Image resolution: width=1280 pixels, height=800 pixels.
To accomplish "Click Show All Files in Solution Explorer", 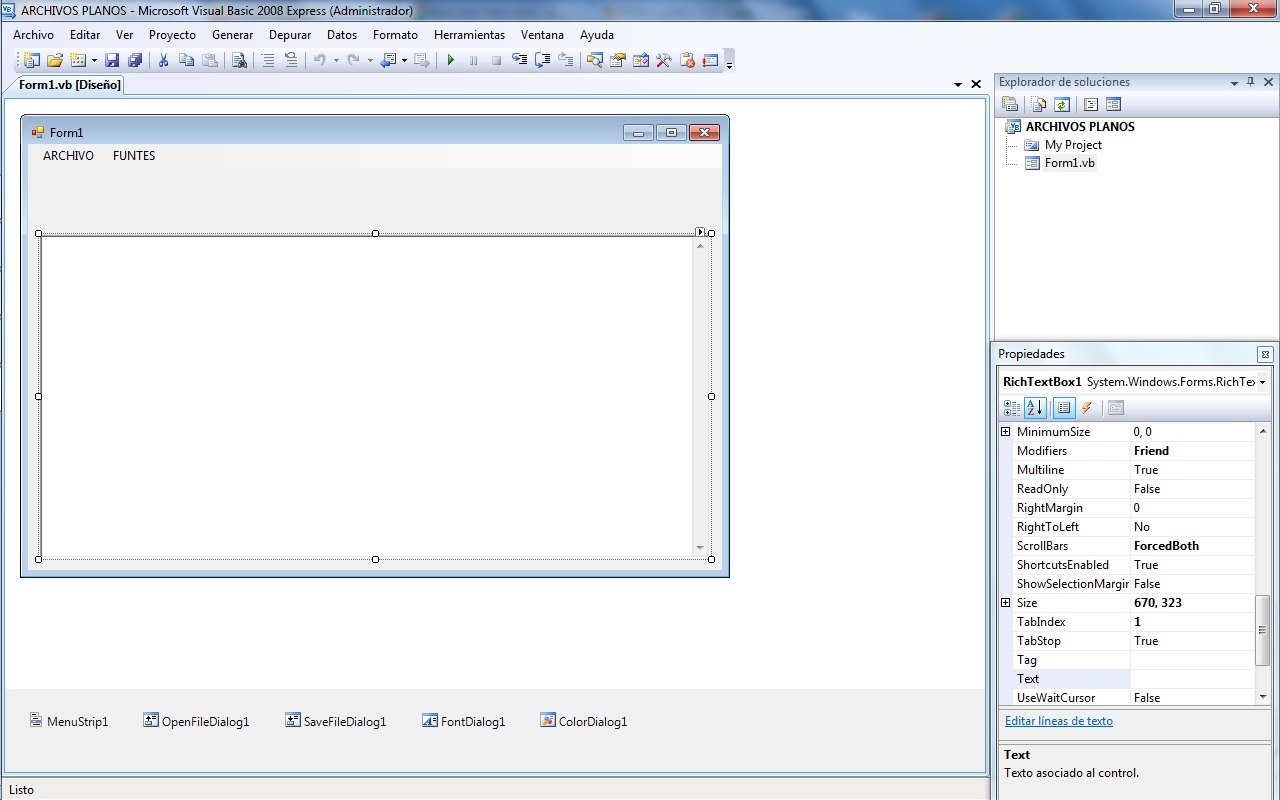I will 1037,103.
